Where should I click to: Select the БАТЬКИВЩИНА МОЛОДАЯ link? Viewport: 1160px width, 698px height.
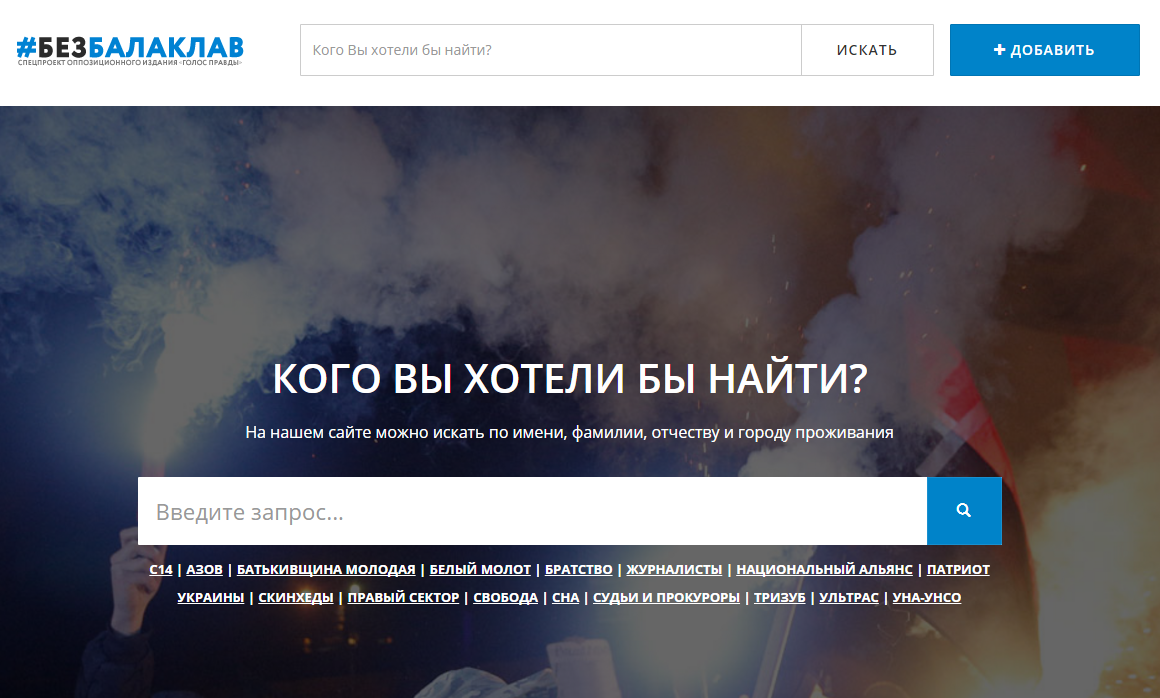(x=326, y=569)
